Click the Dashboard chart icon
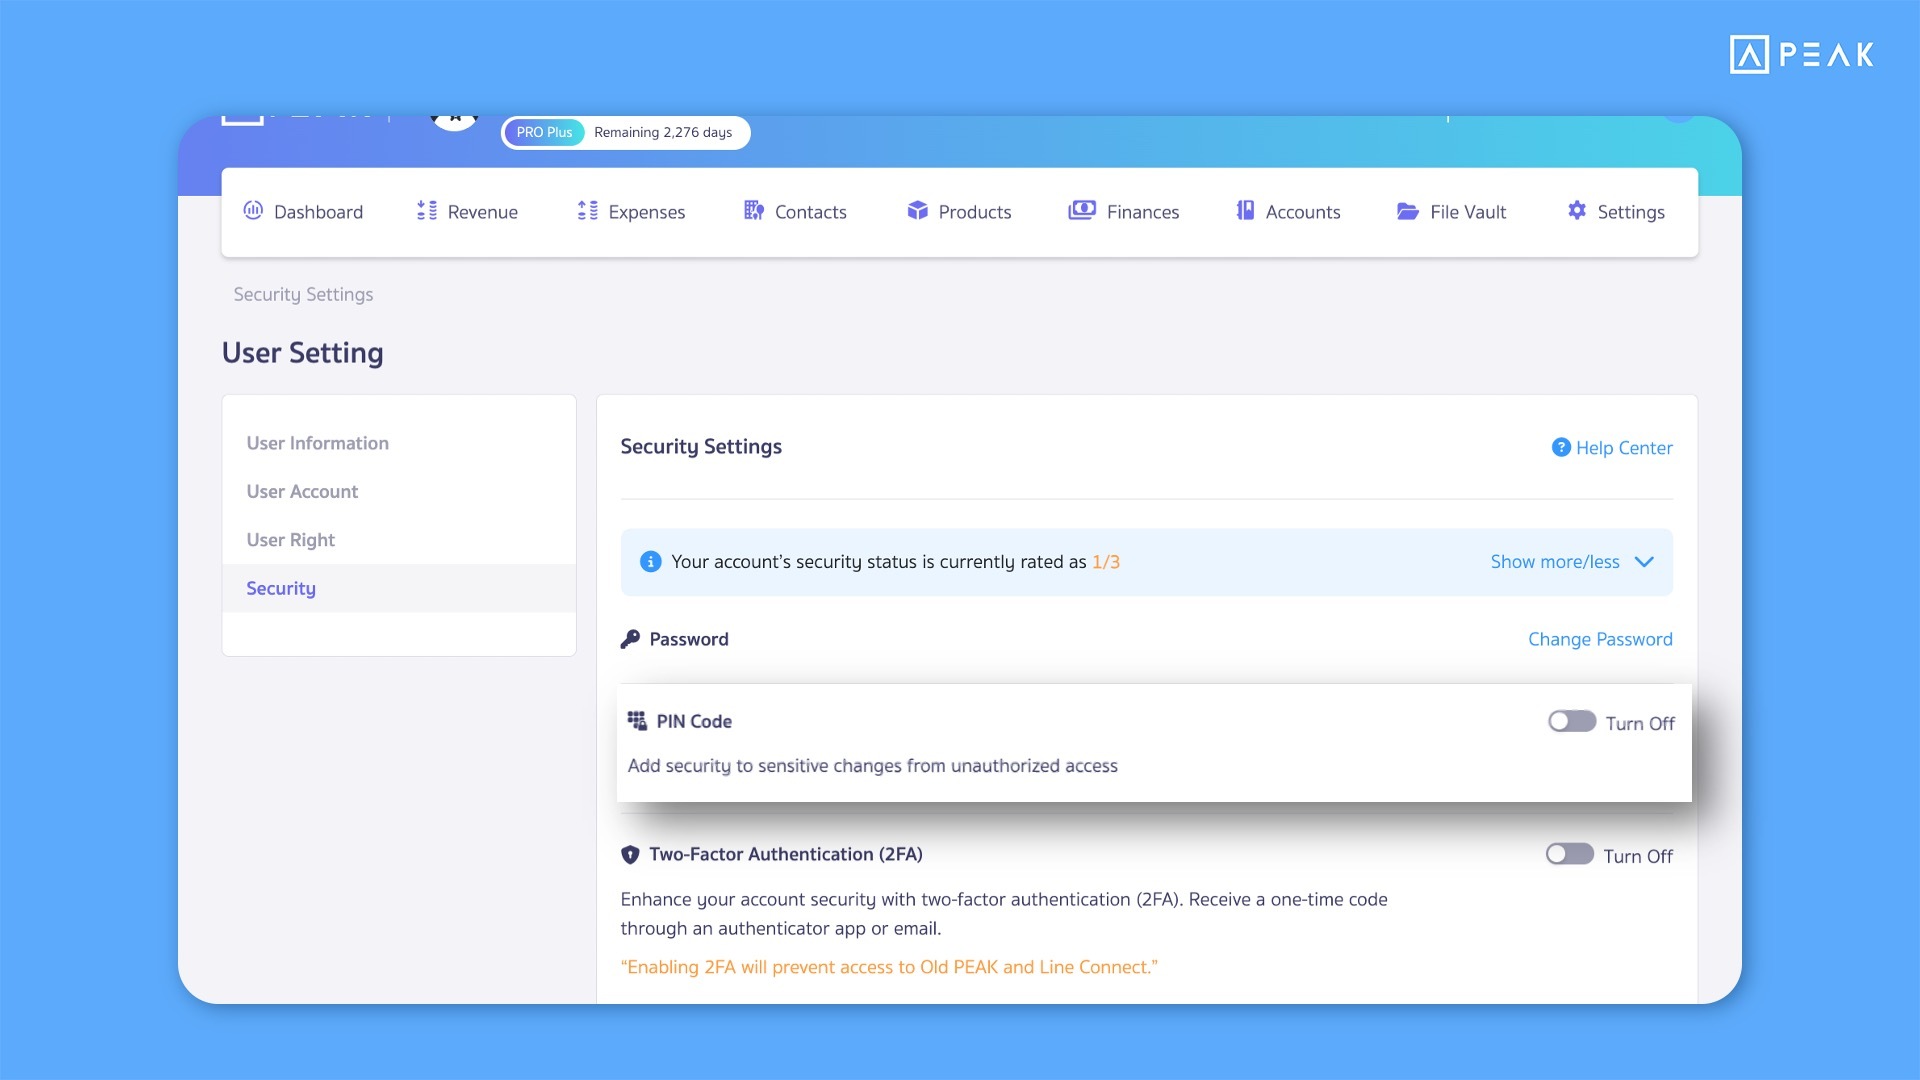1920x1080 pixels. (x=253, y=211)
